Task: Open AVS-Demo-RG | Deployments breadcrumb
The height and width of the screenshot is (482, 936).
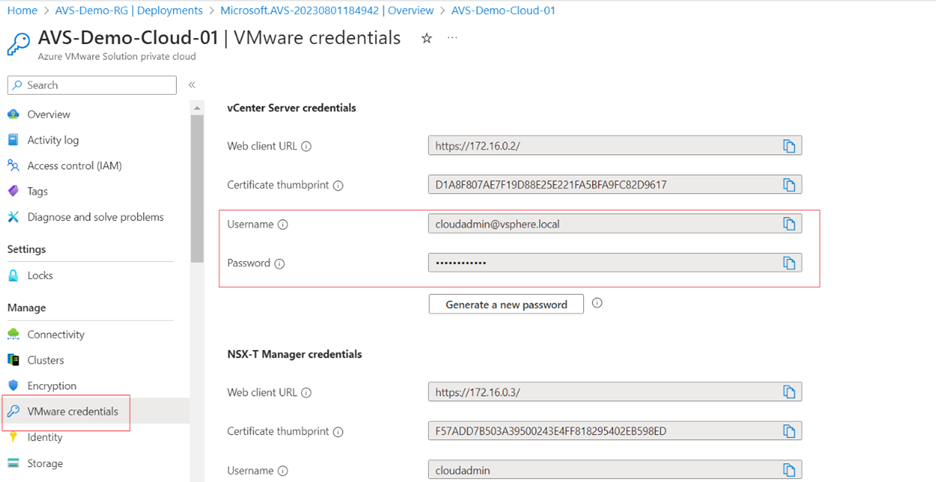Action: [129, 10]
